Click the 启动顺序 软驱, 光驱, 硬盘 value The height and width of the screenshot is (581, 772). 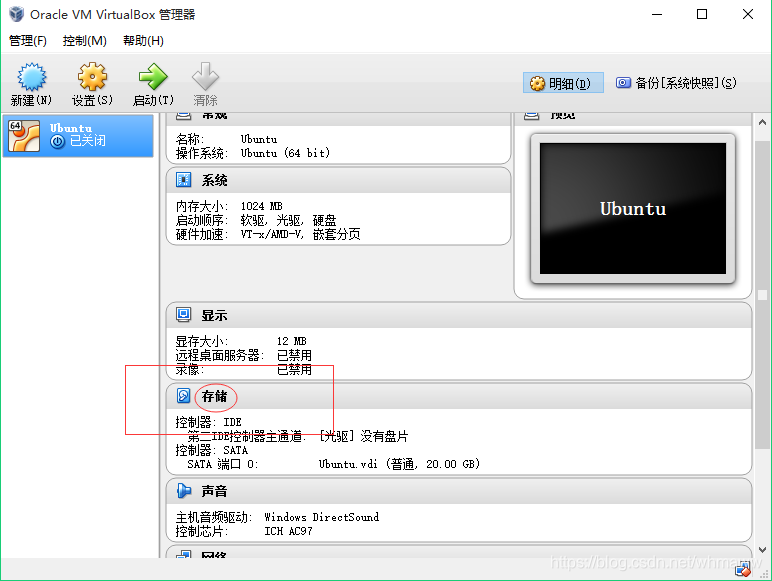click(289, 220)
